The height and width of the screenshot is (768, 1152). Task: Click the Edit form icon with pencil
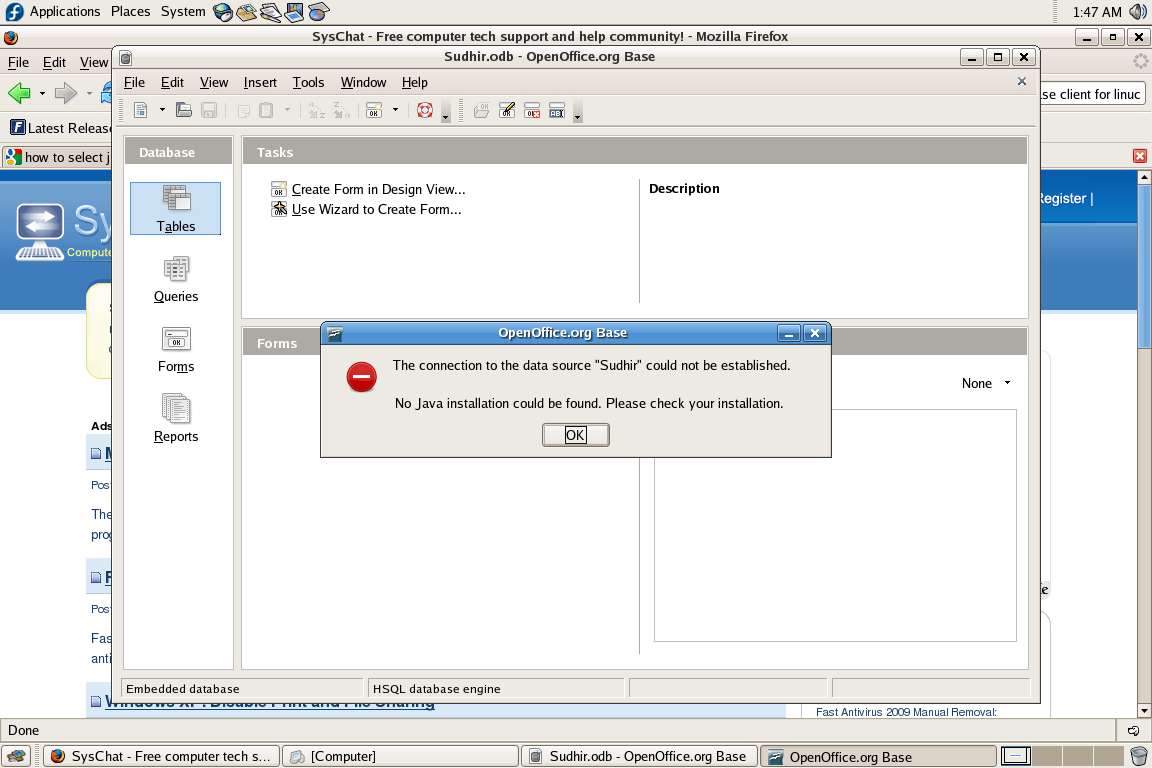507,110
